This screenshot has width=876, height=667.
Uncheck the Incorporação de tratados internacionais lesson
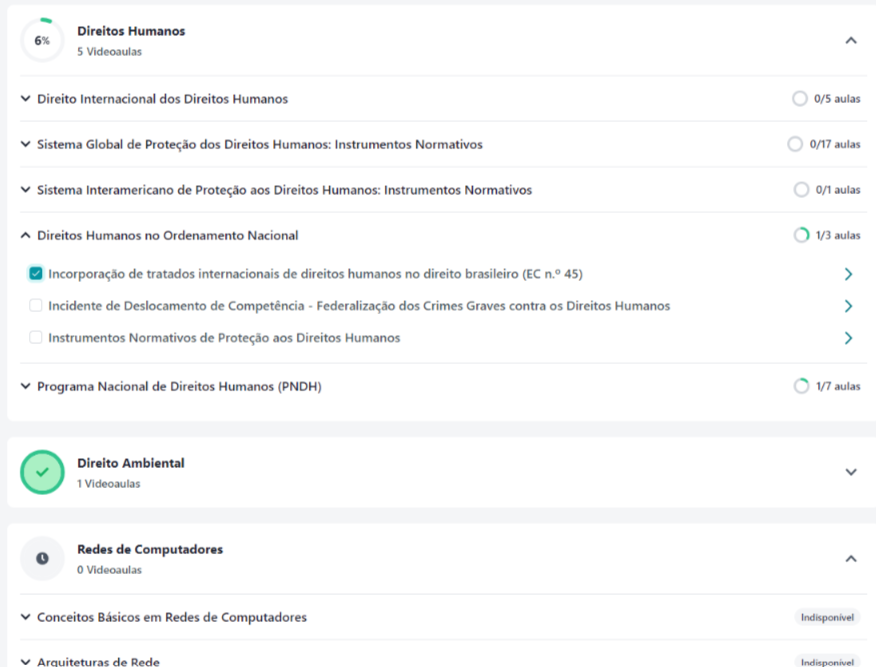(x=36, y=274)
